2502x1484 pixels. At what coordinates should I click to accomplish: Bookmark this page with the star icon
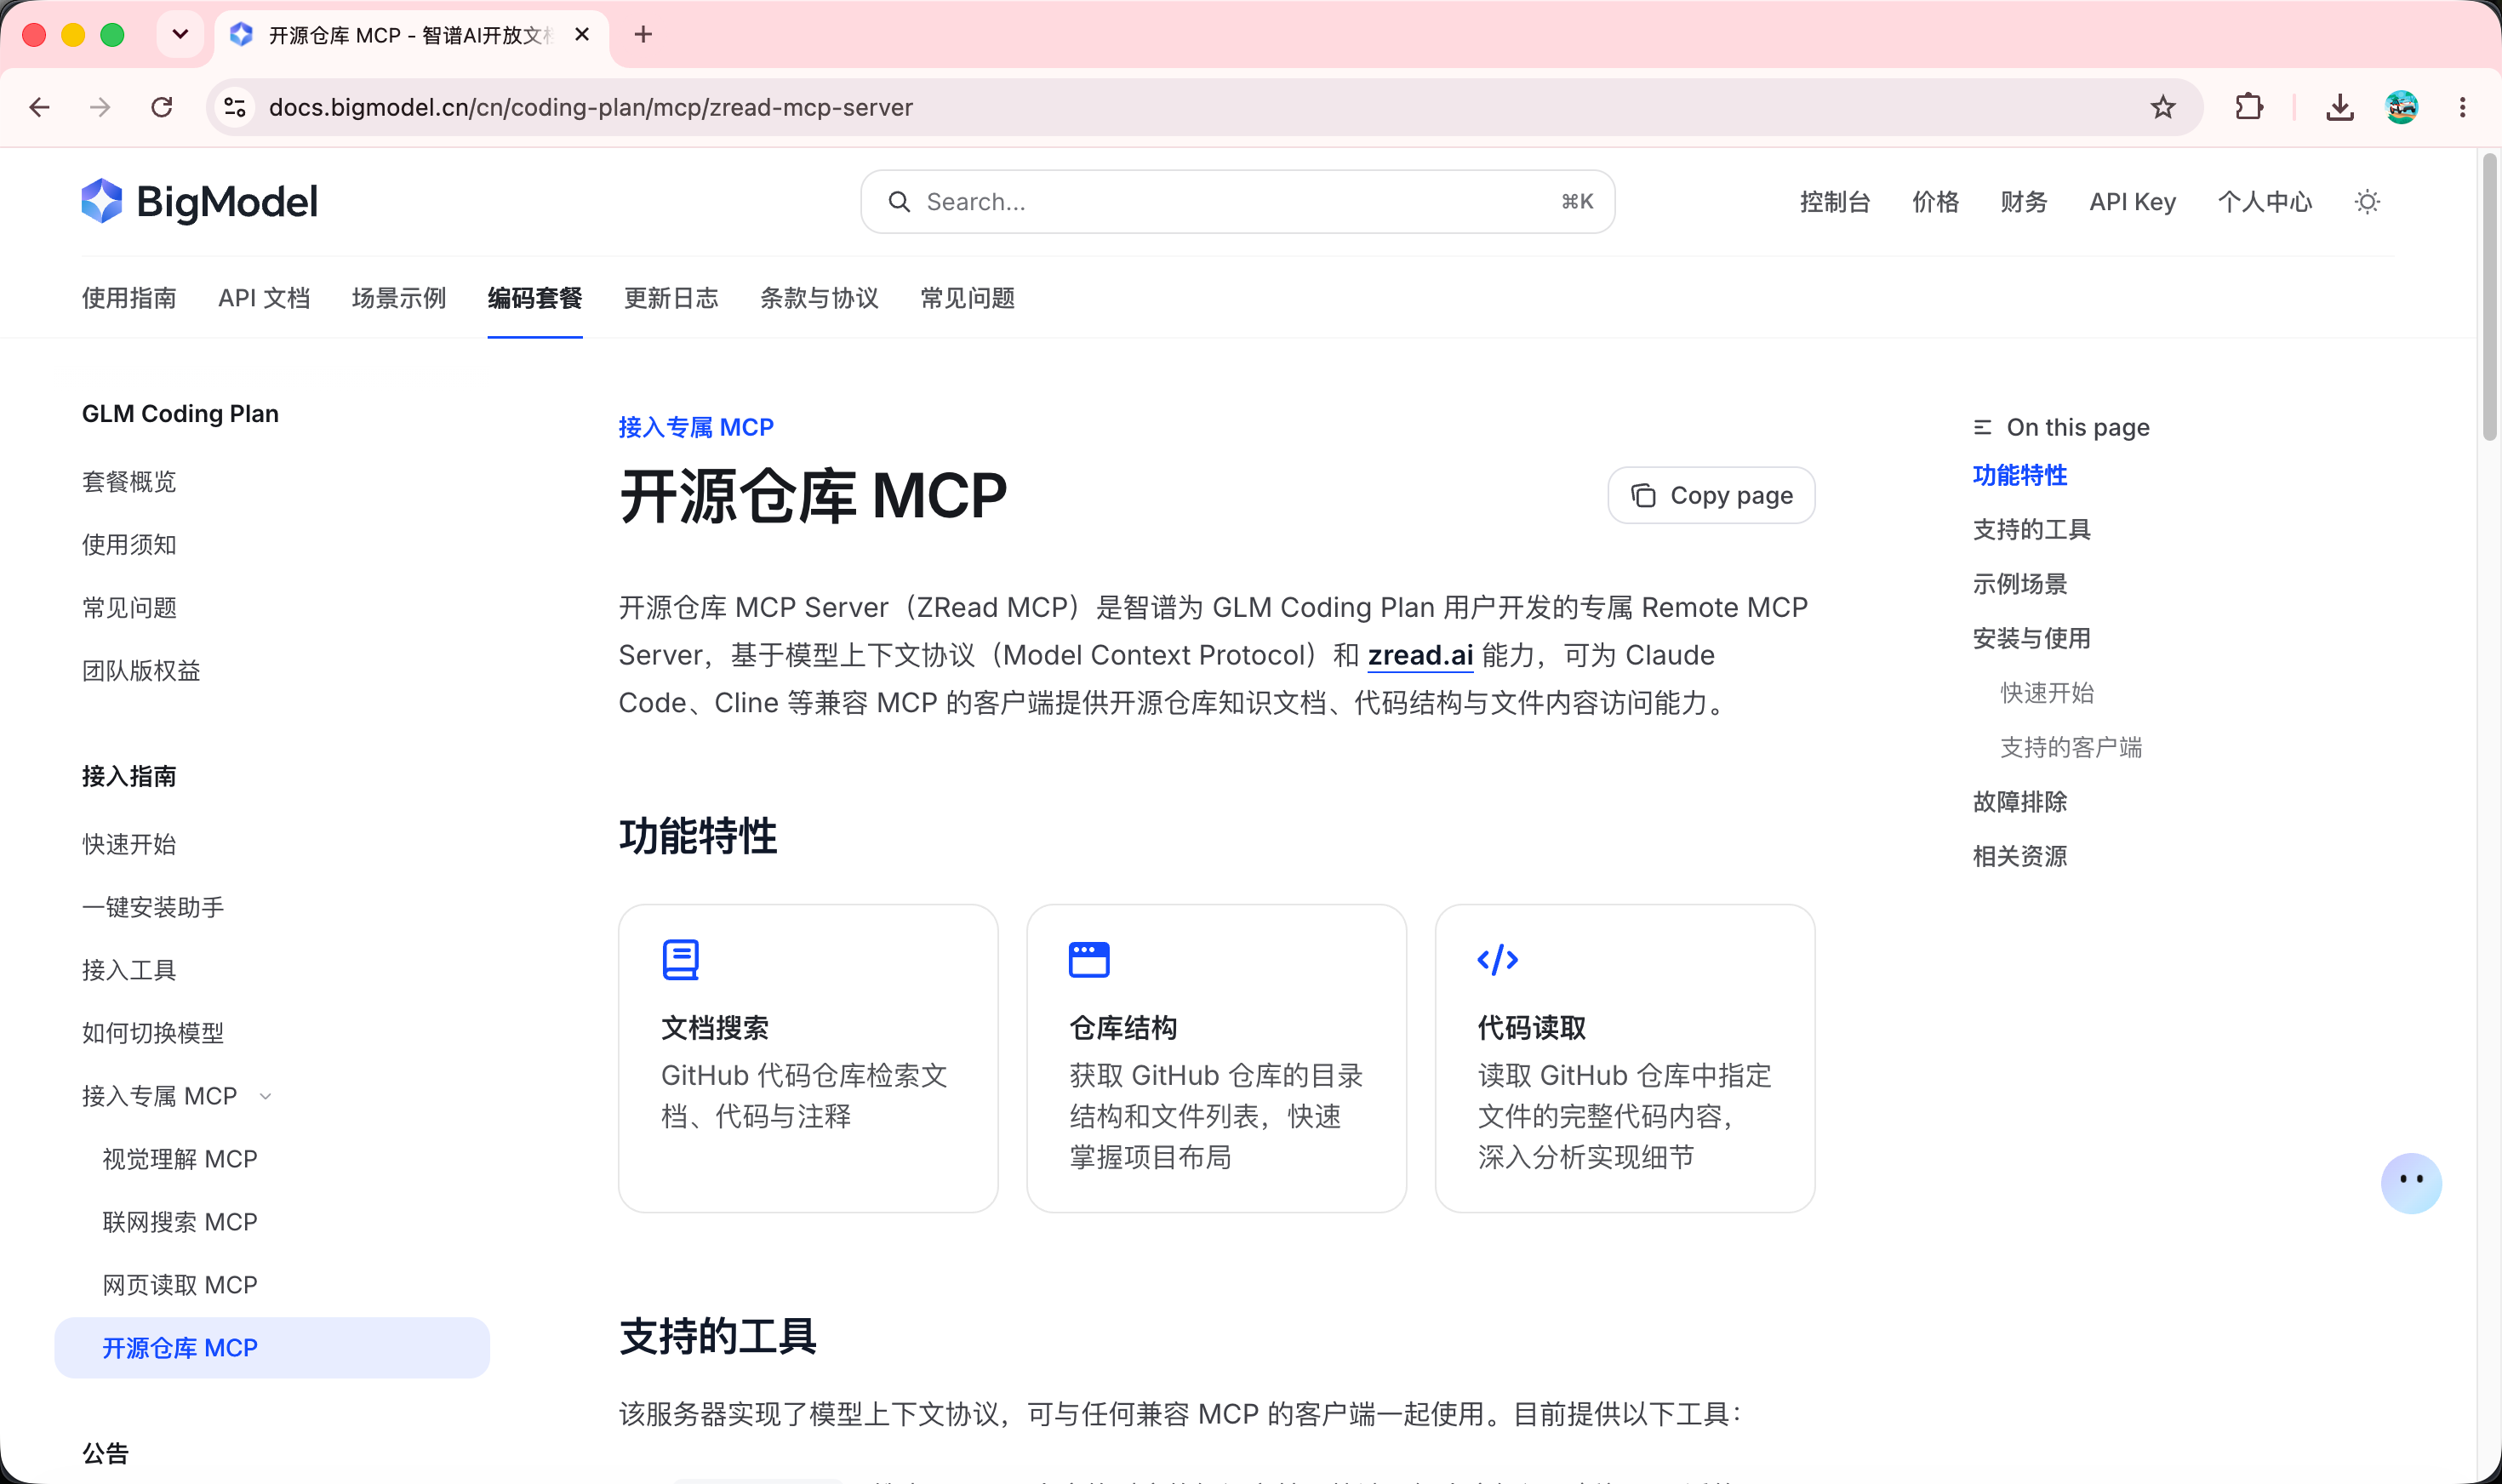tap(2162, 107)
